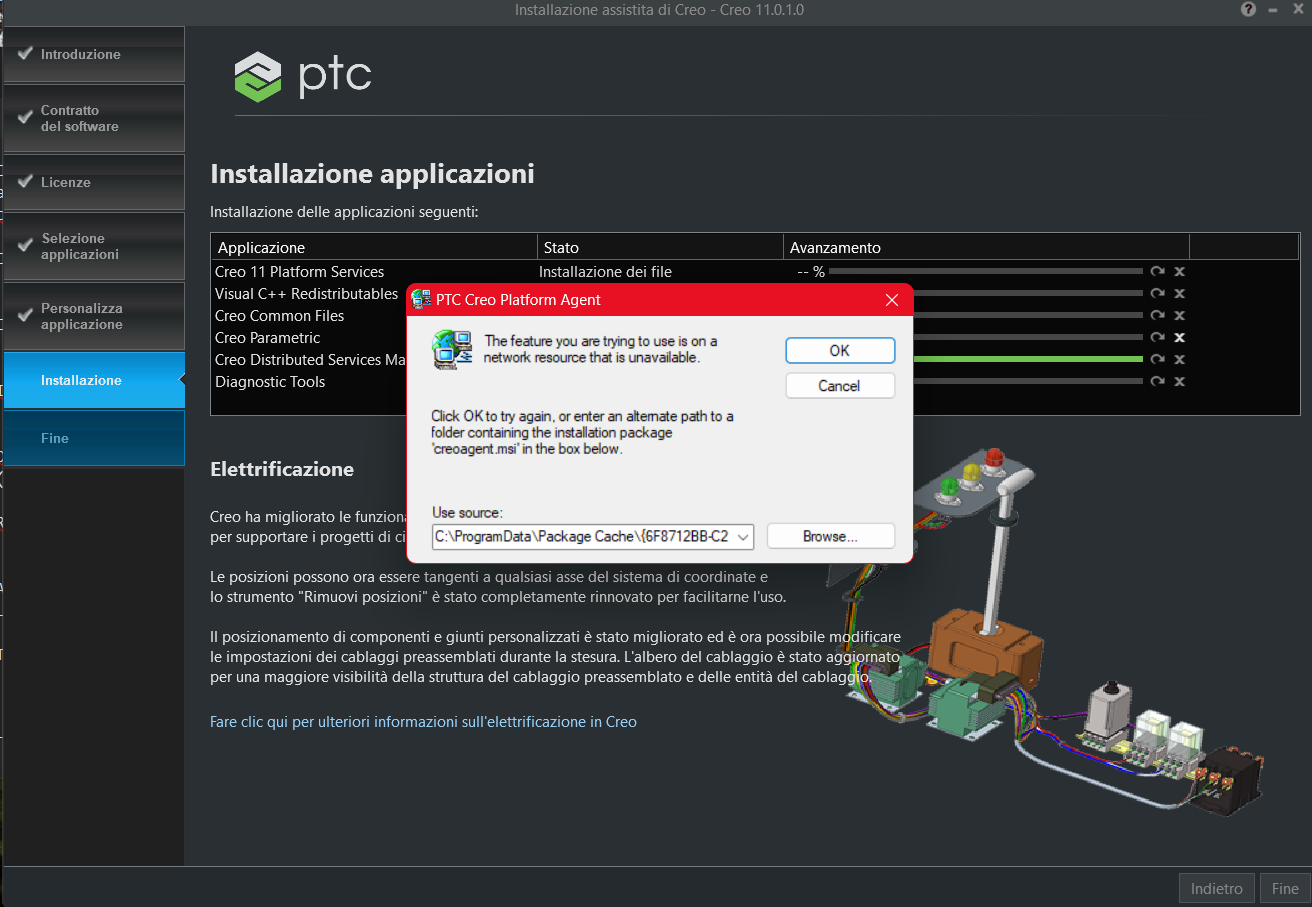Click the retry icon for Creo Common Files
Screen dimensions: 1312x907
tap(1158, 315)
